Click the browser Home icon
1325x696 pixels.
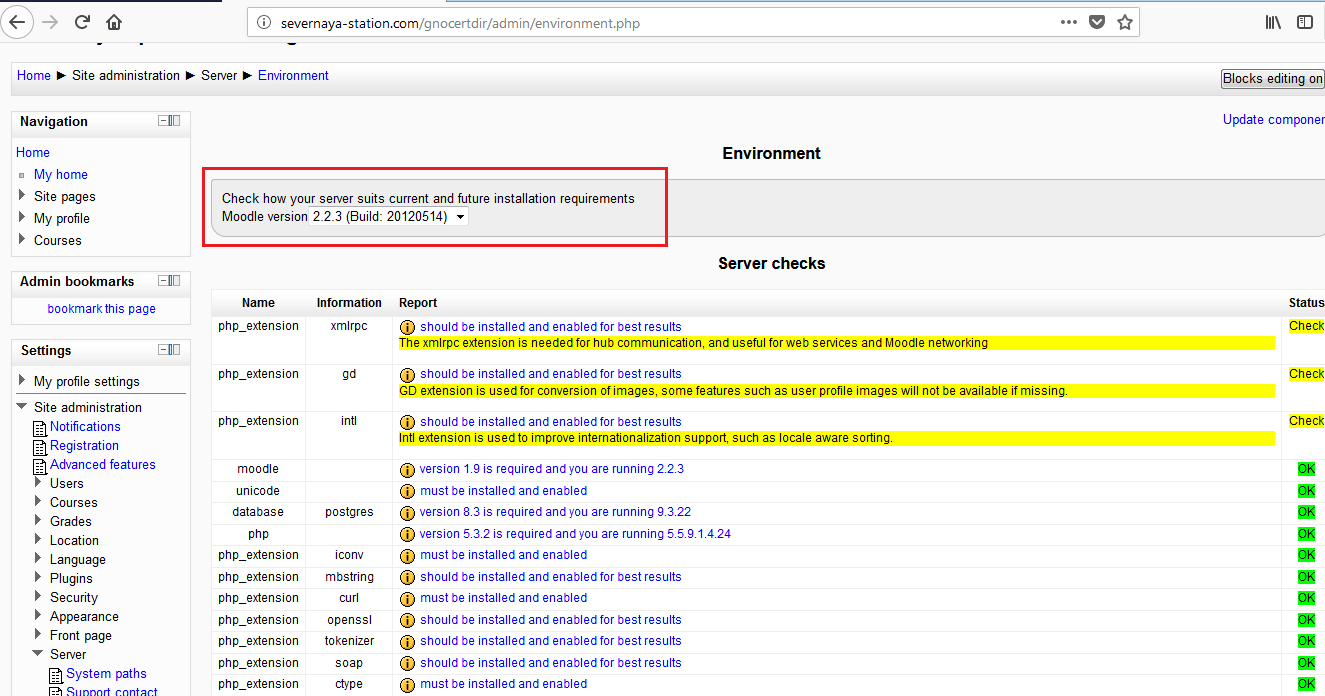[x=114, y=22]
